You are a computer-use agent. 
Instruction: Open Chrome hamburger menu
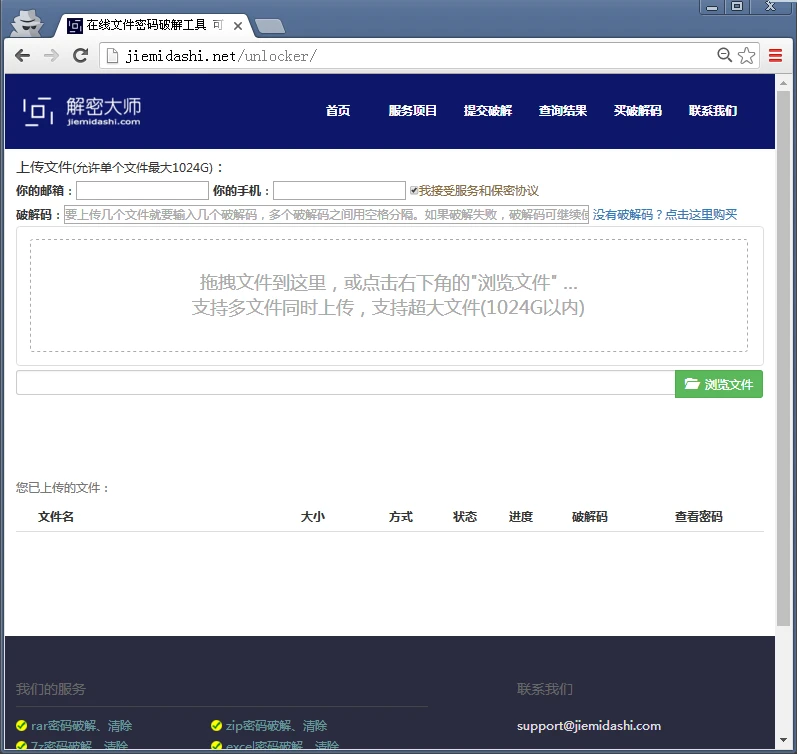click(775, 56)
